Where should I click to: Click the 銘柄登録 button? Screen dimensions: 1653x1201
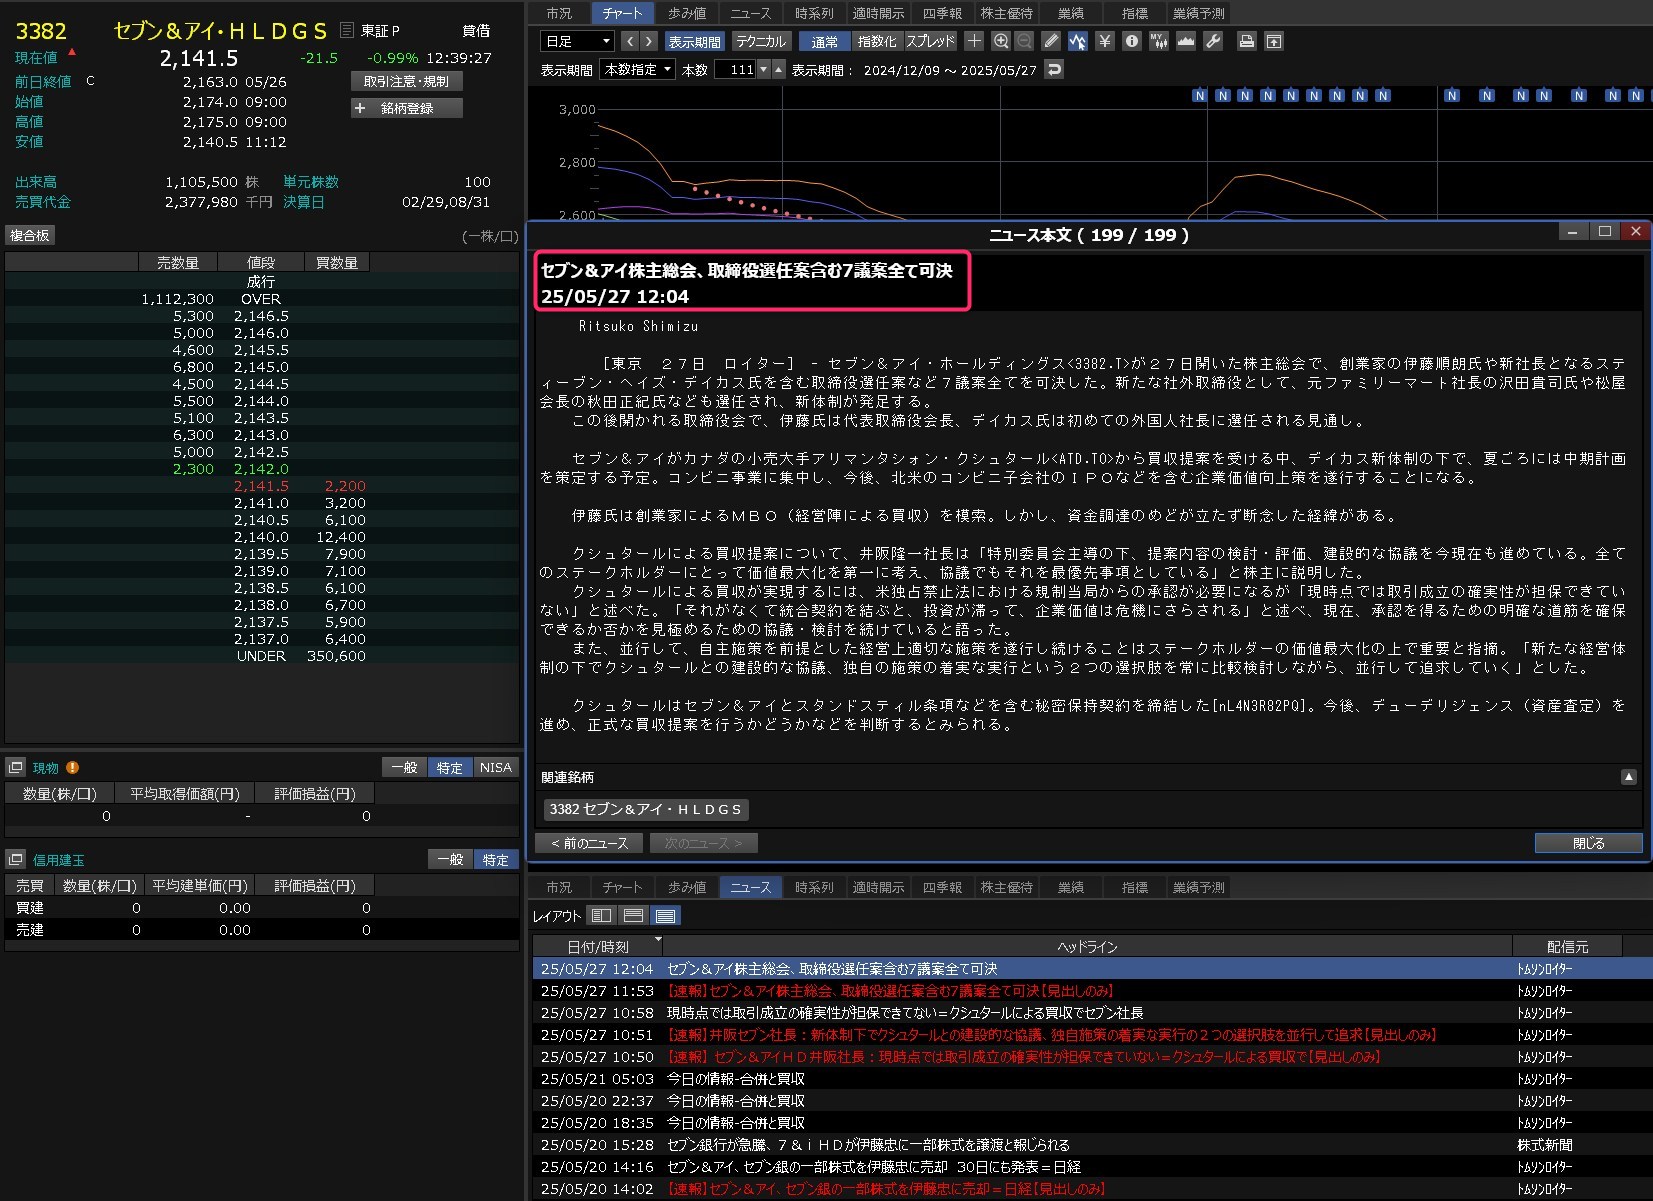[x=406, y=108]
